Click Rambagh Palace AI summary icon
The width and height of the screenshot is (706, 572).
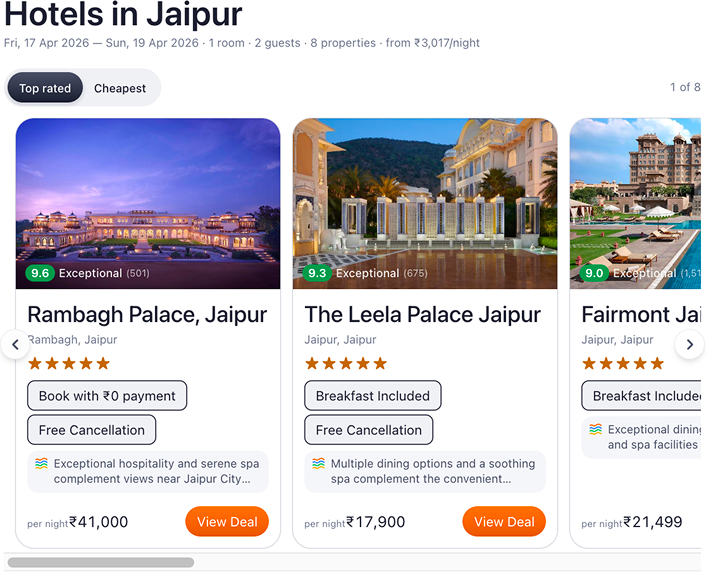click(x=41, y=464)
